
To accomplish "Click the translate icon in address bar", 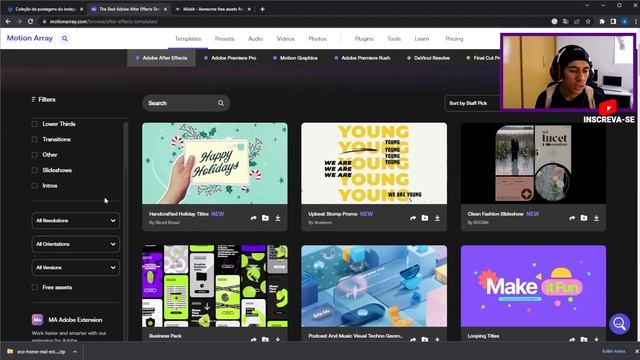I will pyautogui.click(x=565, y=21).
